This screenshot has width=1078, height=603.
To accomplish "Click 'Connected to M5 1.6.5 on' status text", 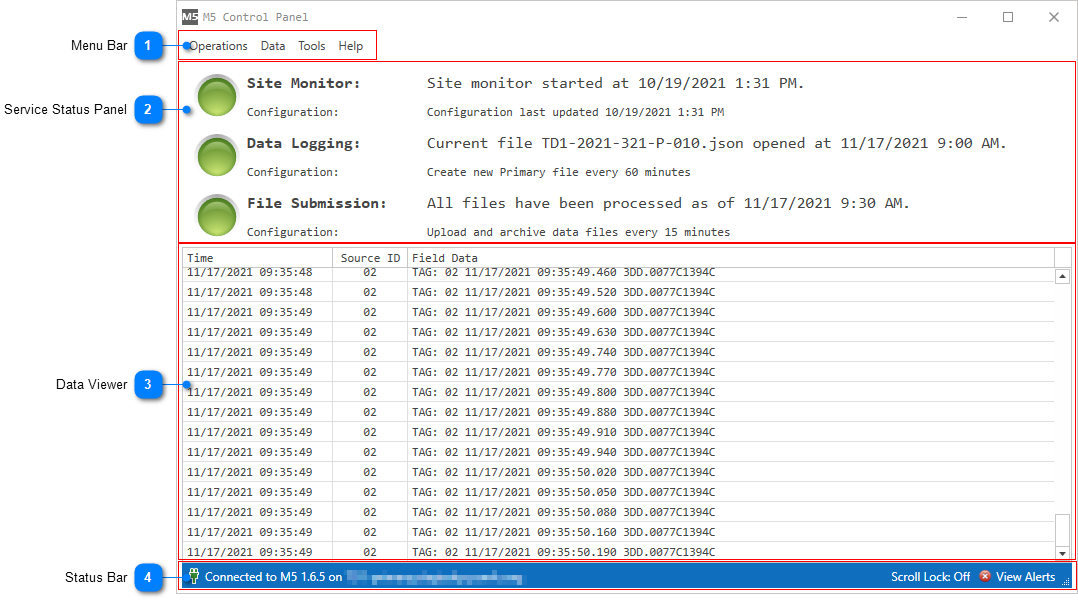I will point(273,577).
